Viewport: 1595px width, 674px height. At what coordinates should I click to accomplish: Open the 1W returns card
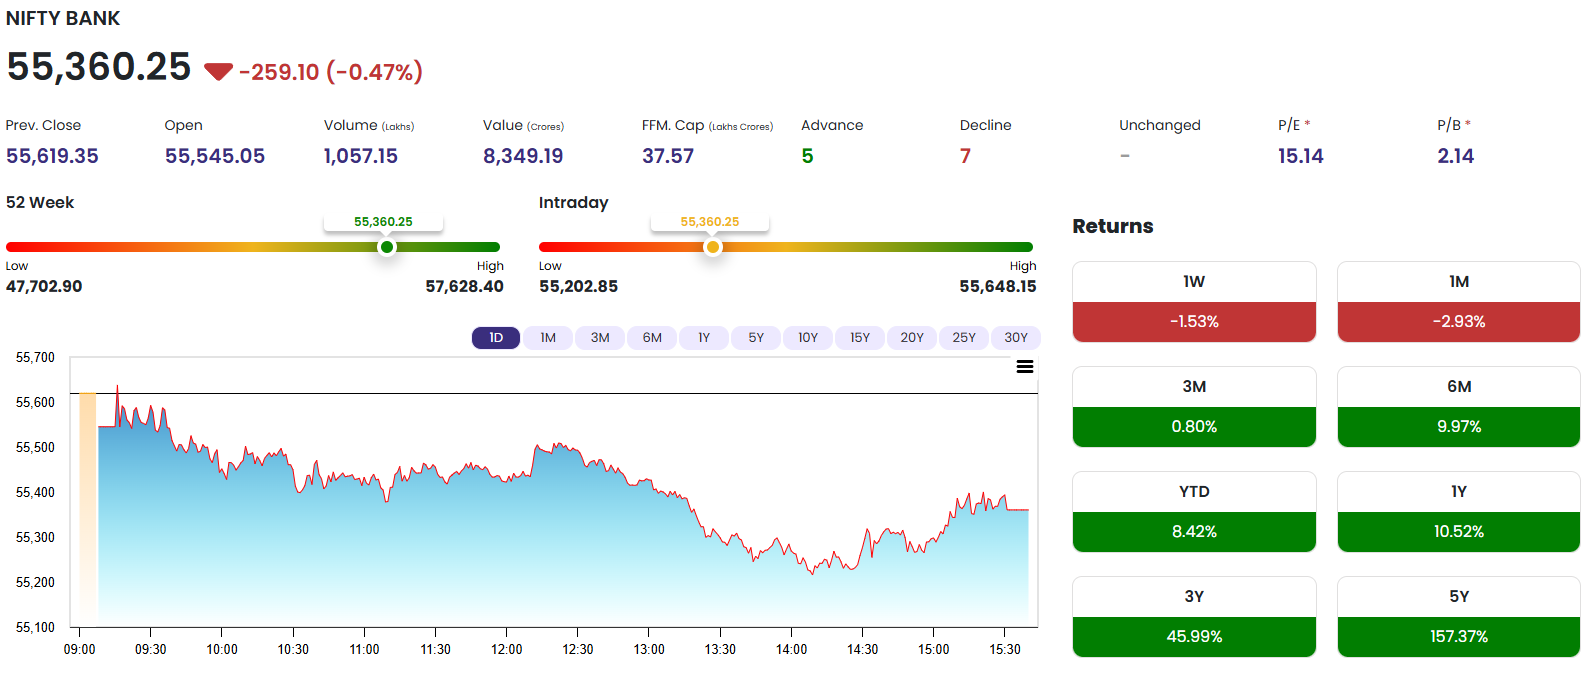click(1194, 302)
